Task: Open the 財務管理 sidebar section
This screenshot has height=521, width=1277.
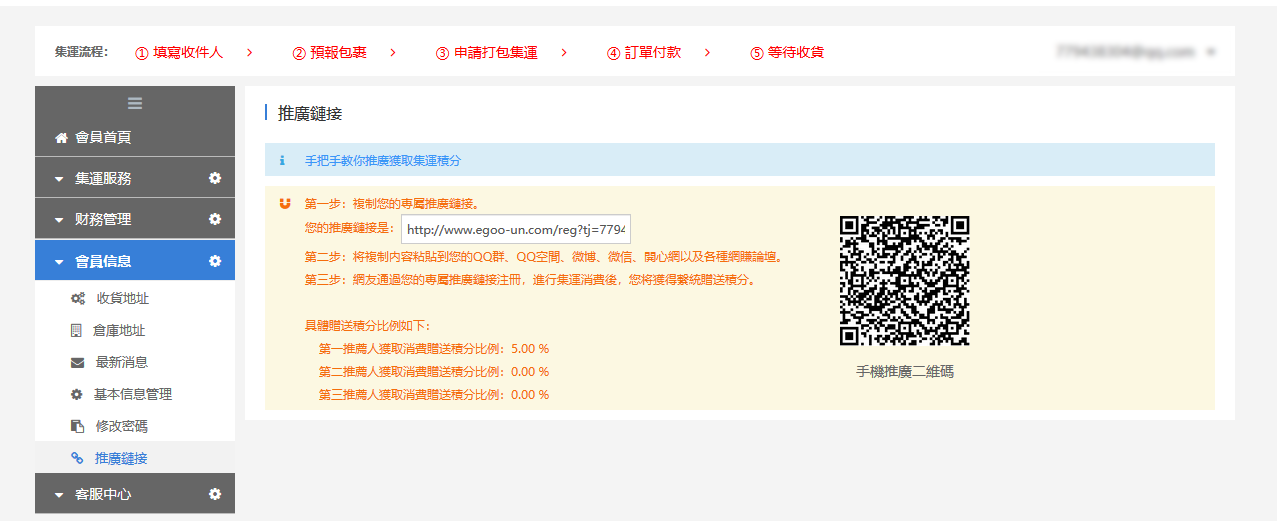Action: tap(135, 219)
